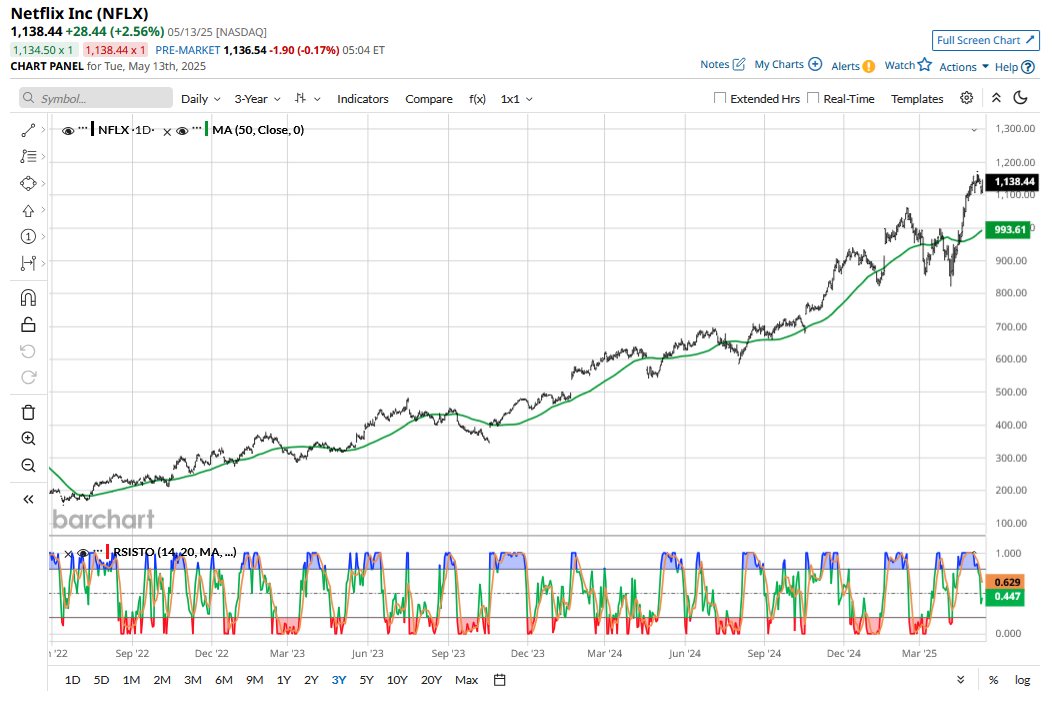Switch the price axis to log scale
Viewport: 1054px width, 703px height.
click(1022, 679)
